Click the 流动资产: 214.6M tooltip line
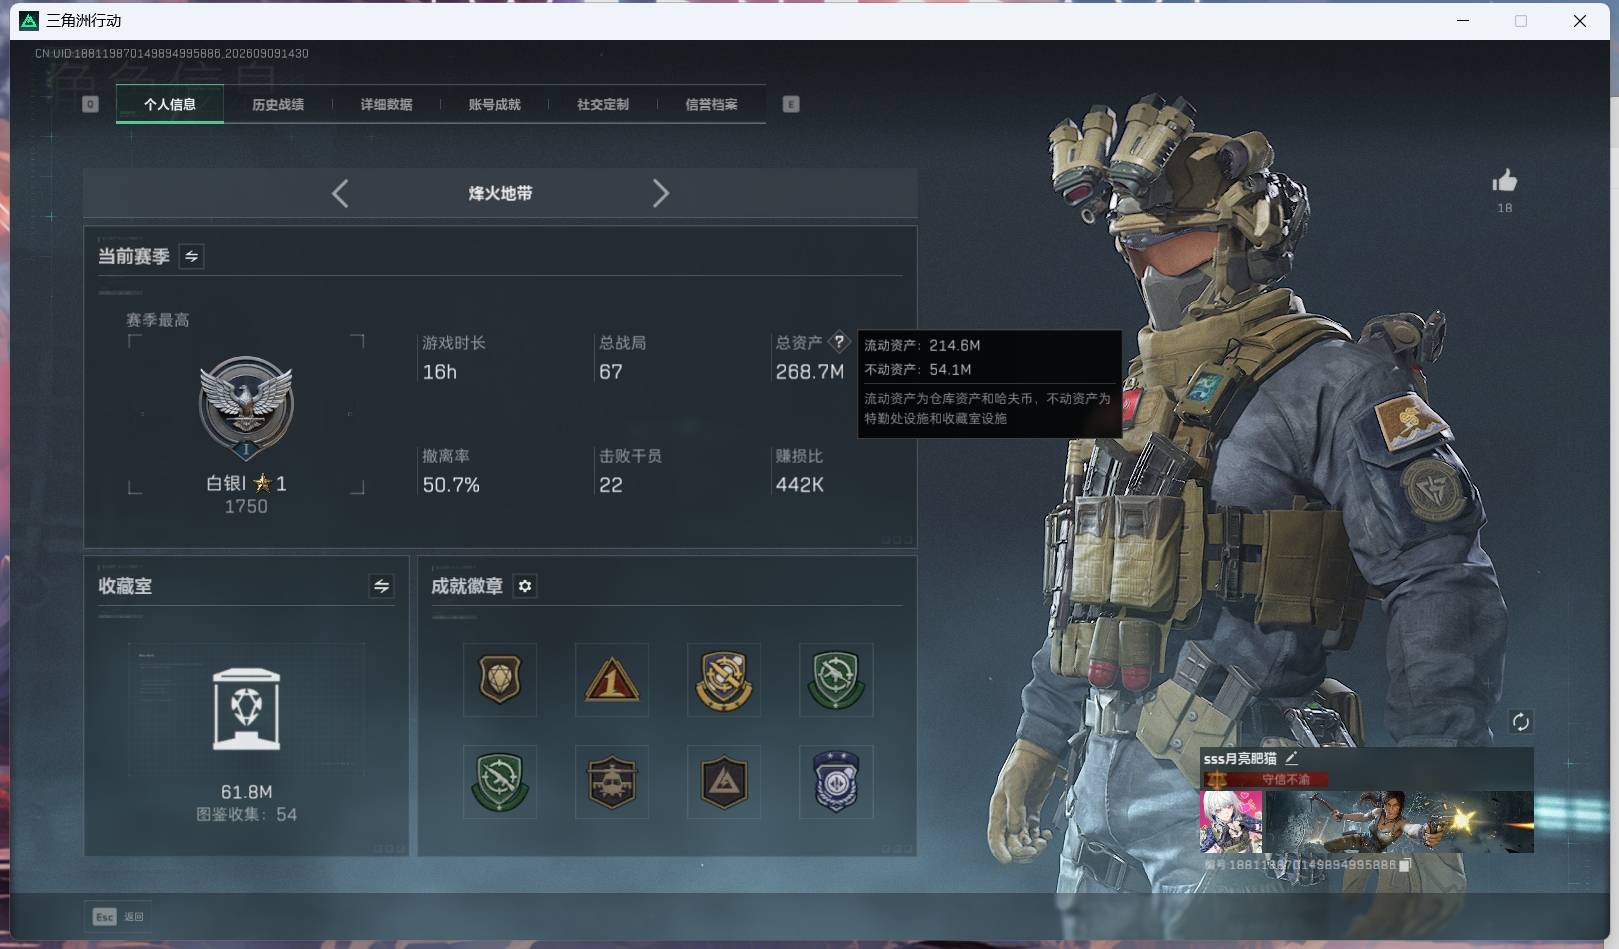The image size is (1619, 949). click(x=922, y=345)
